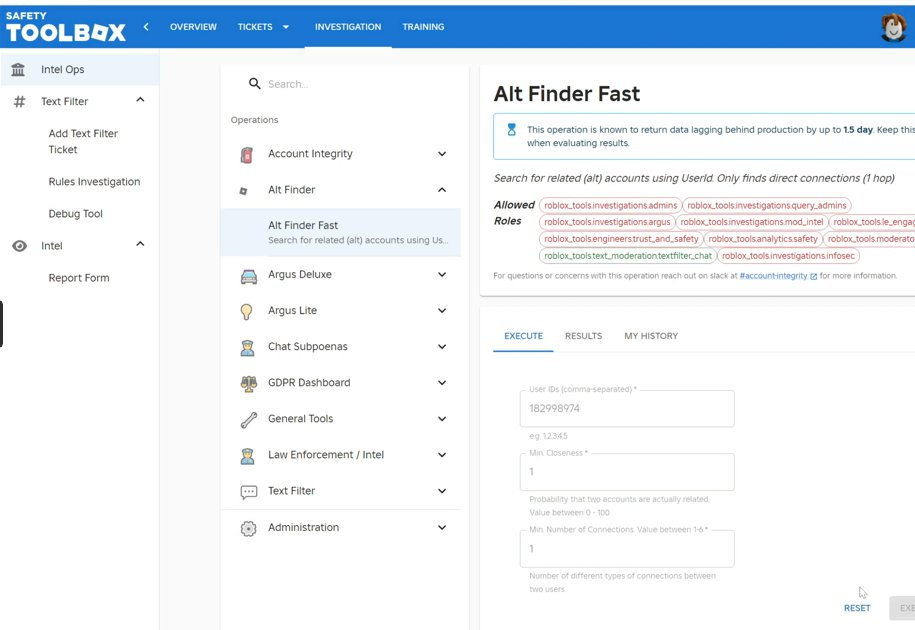Click the hourglass icon in lag notice

(x=512, y=130)
